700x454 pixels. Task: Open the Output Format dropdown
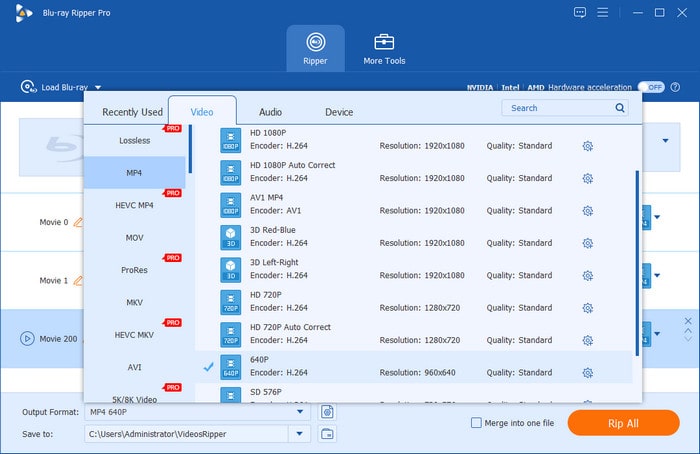[x=300, y=411]
